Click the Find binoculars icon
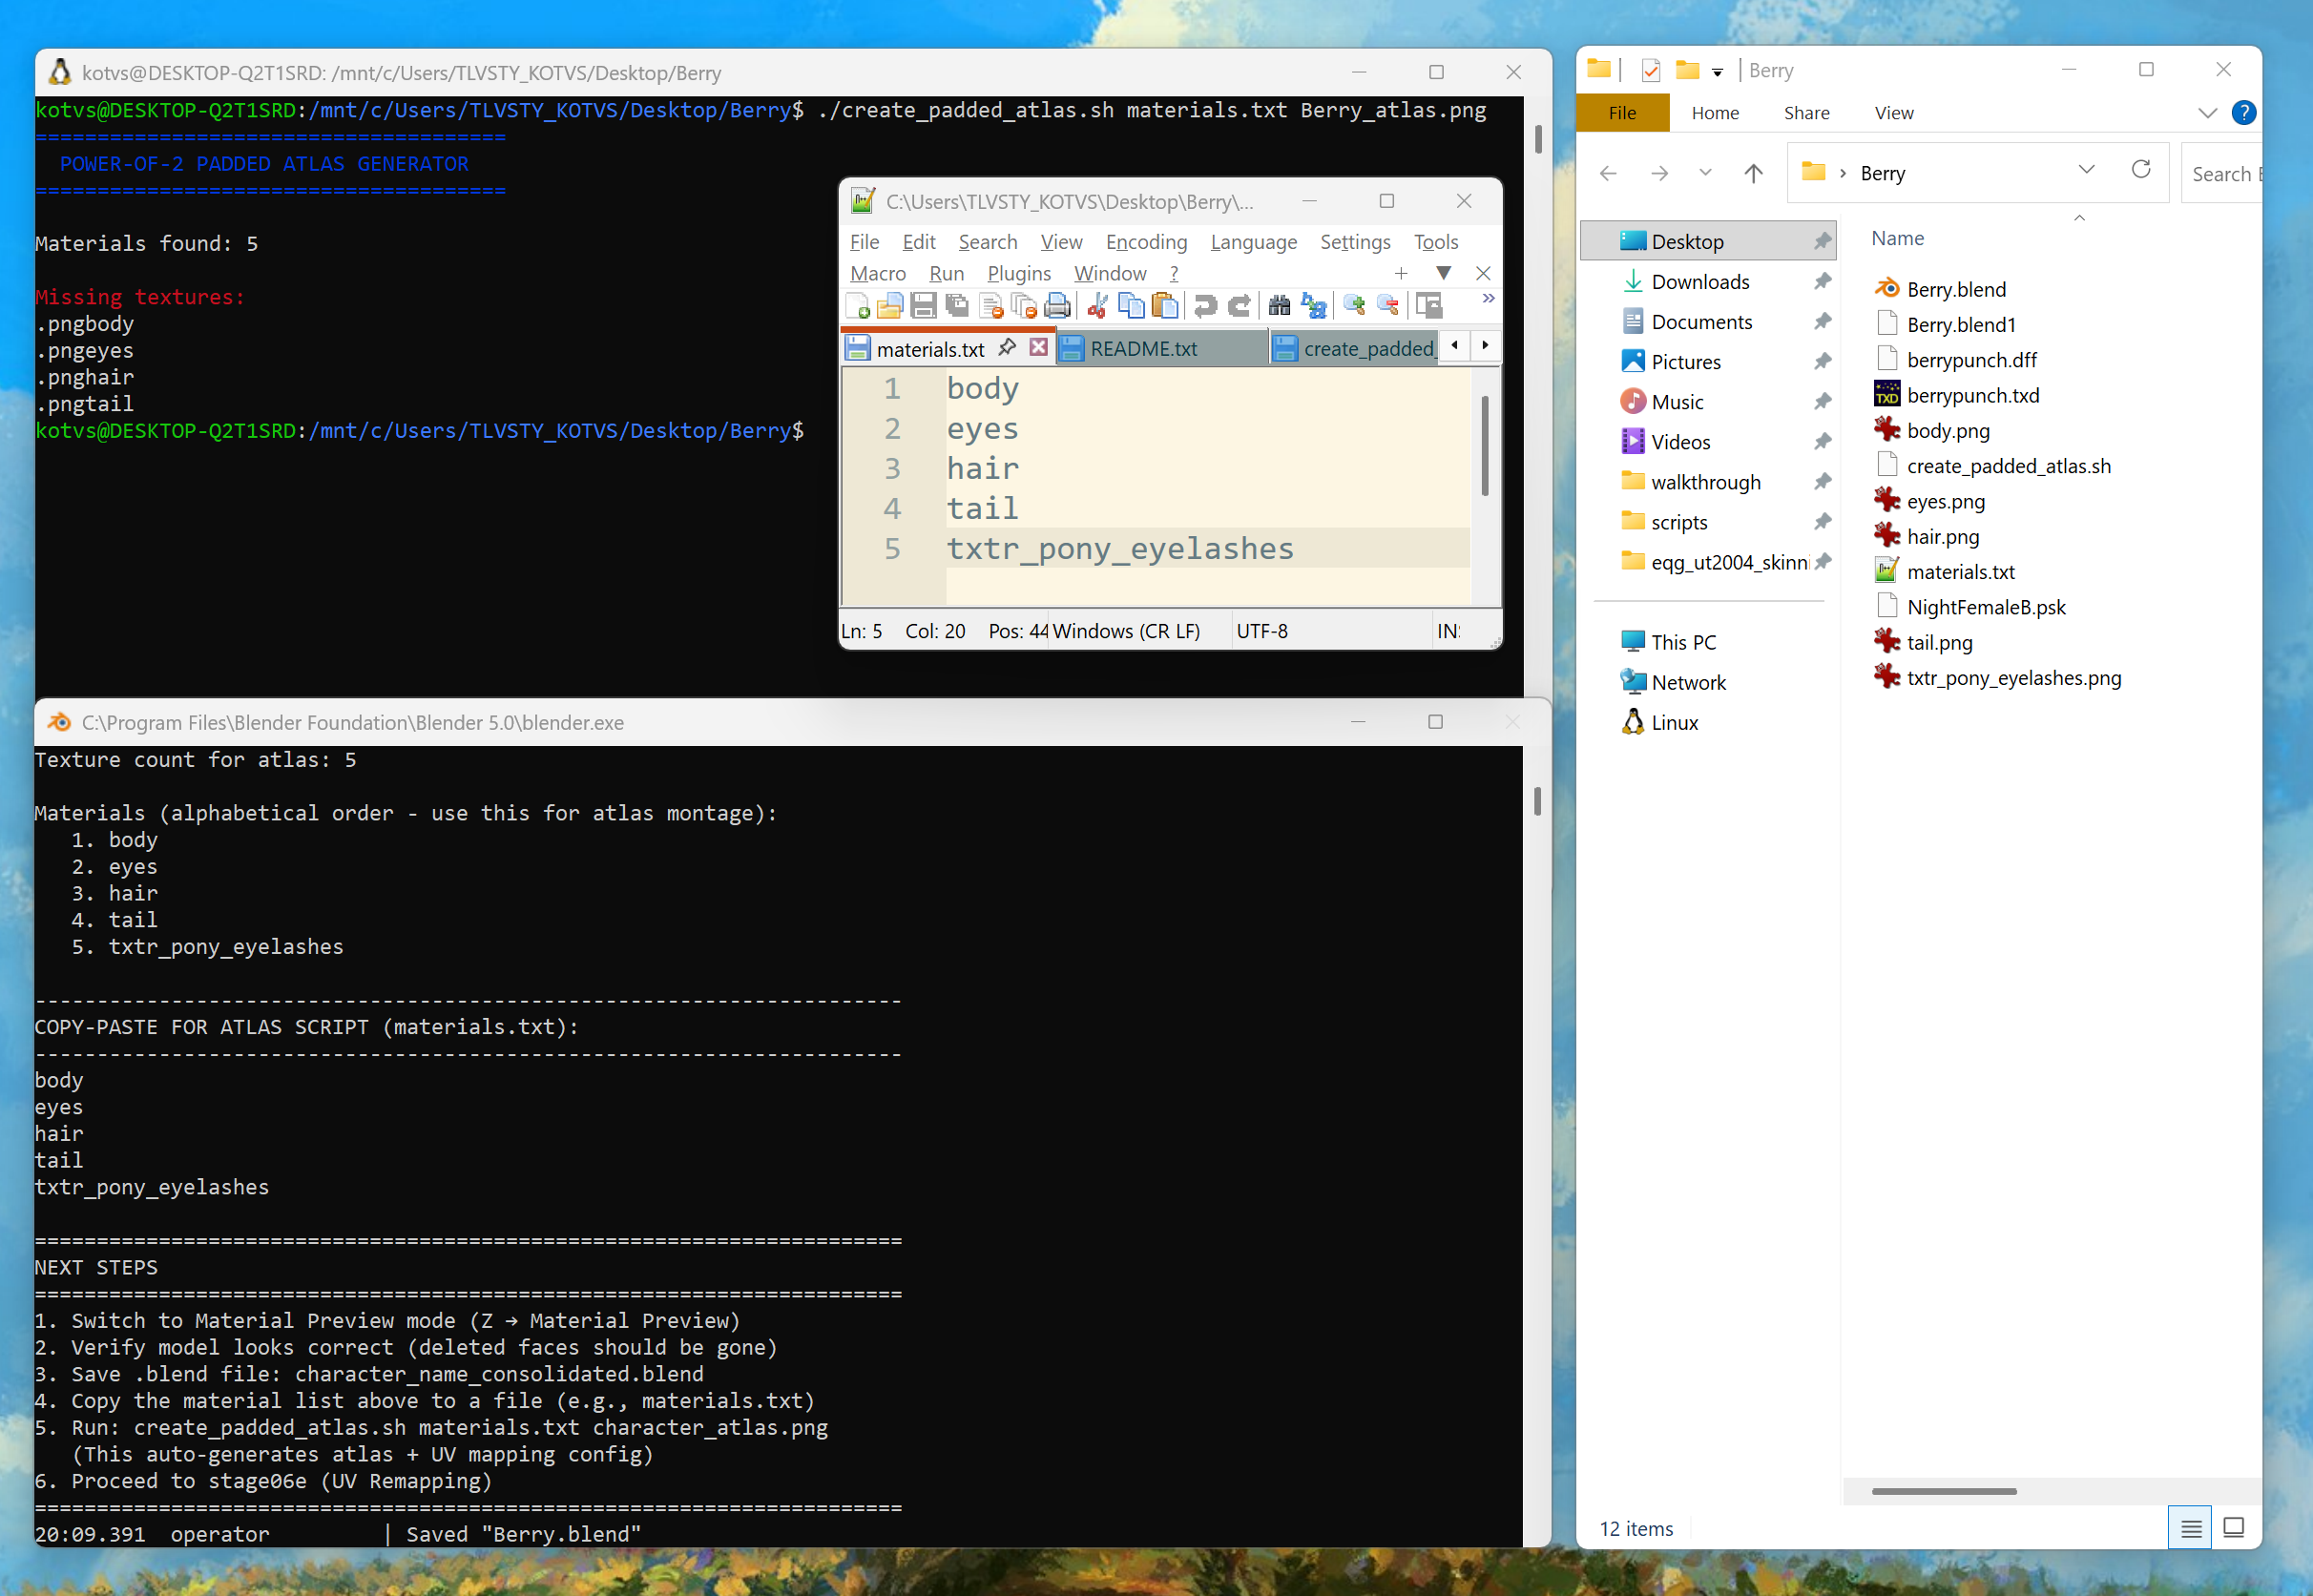This screenshot has width=2313, height=1596. coord(1279,306)
